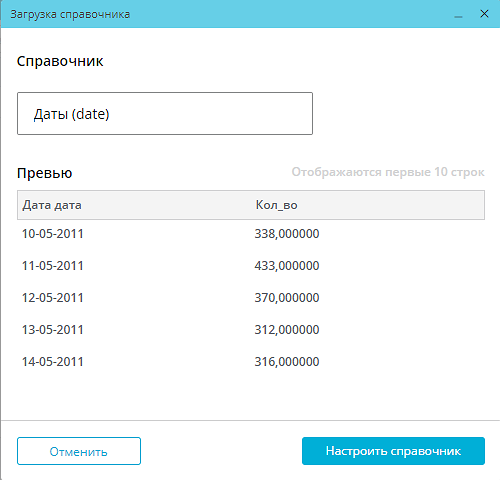Select the row dated 12-05-2011
Viewport: 500px width, 480px height.
(251, 298)
